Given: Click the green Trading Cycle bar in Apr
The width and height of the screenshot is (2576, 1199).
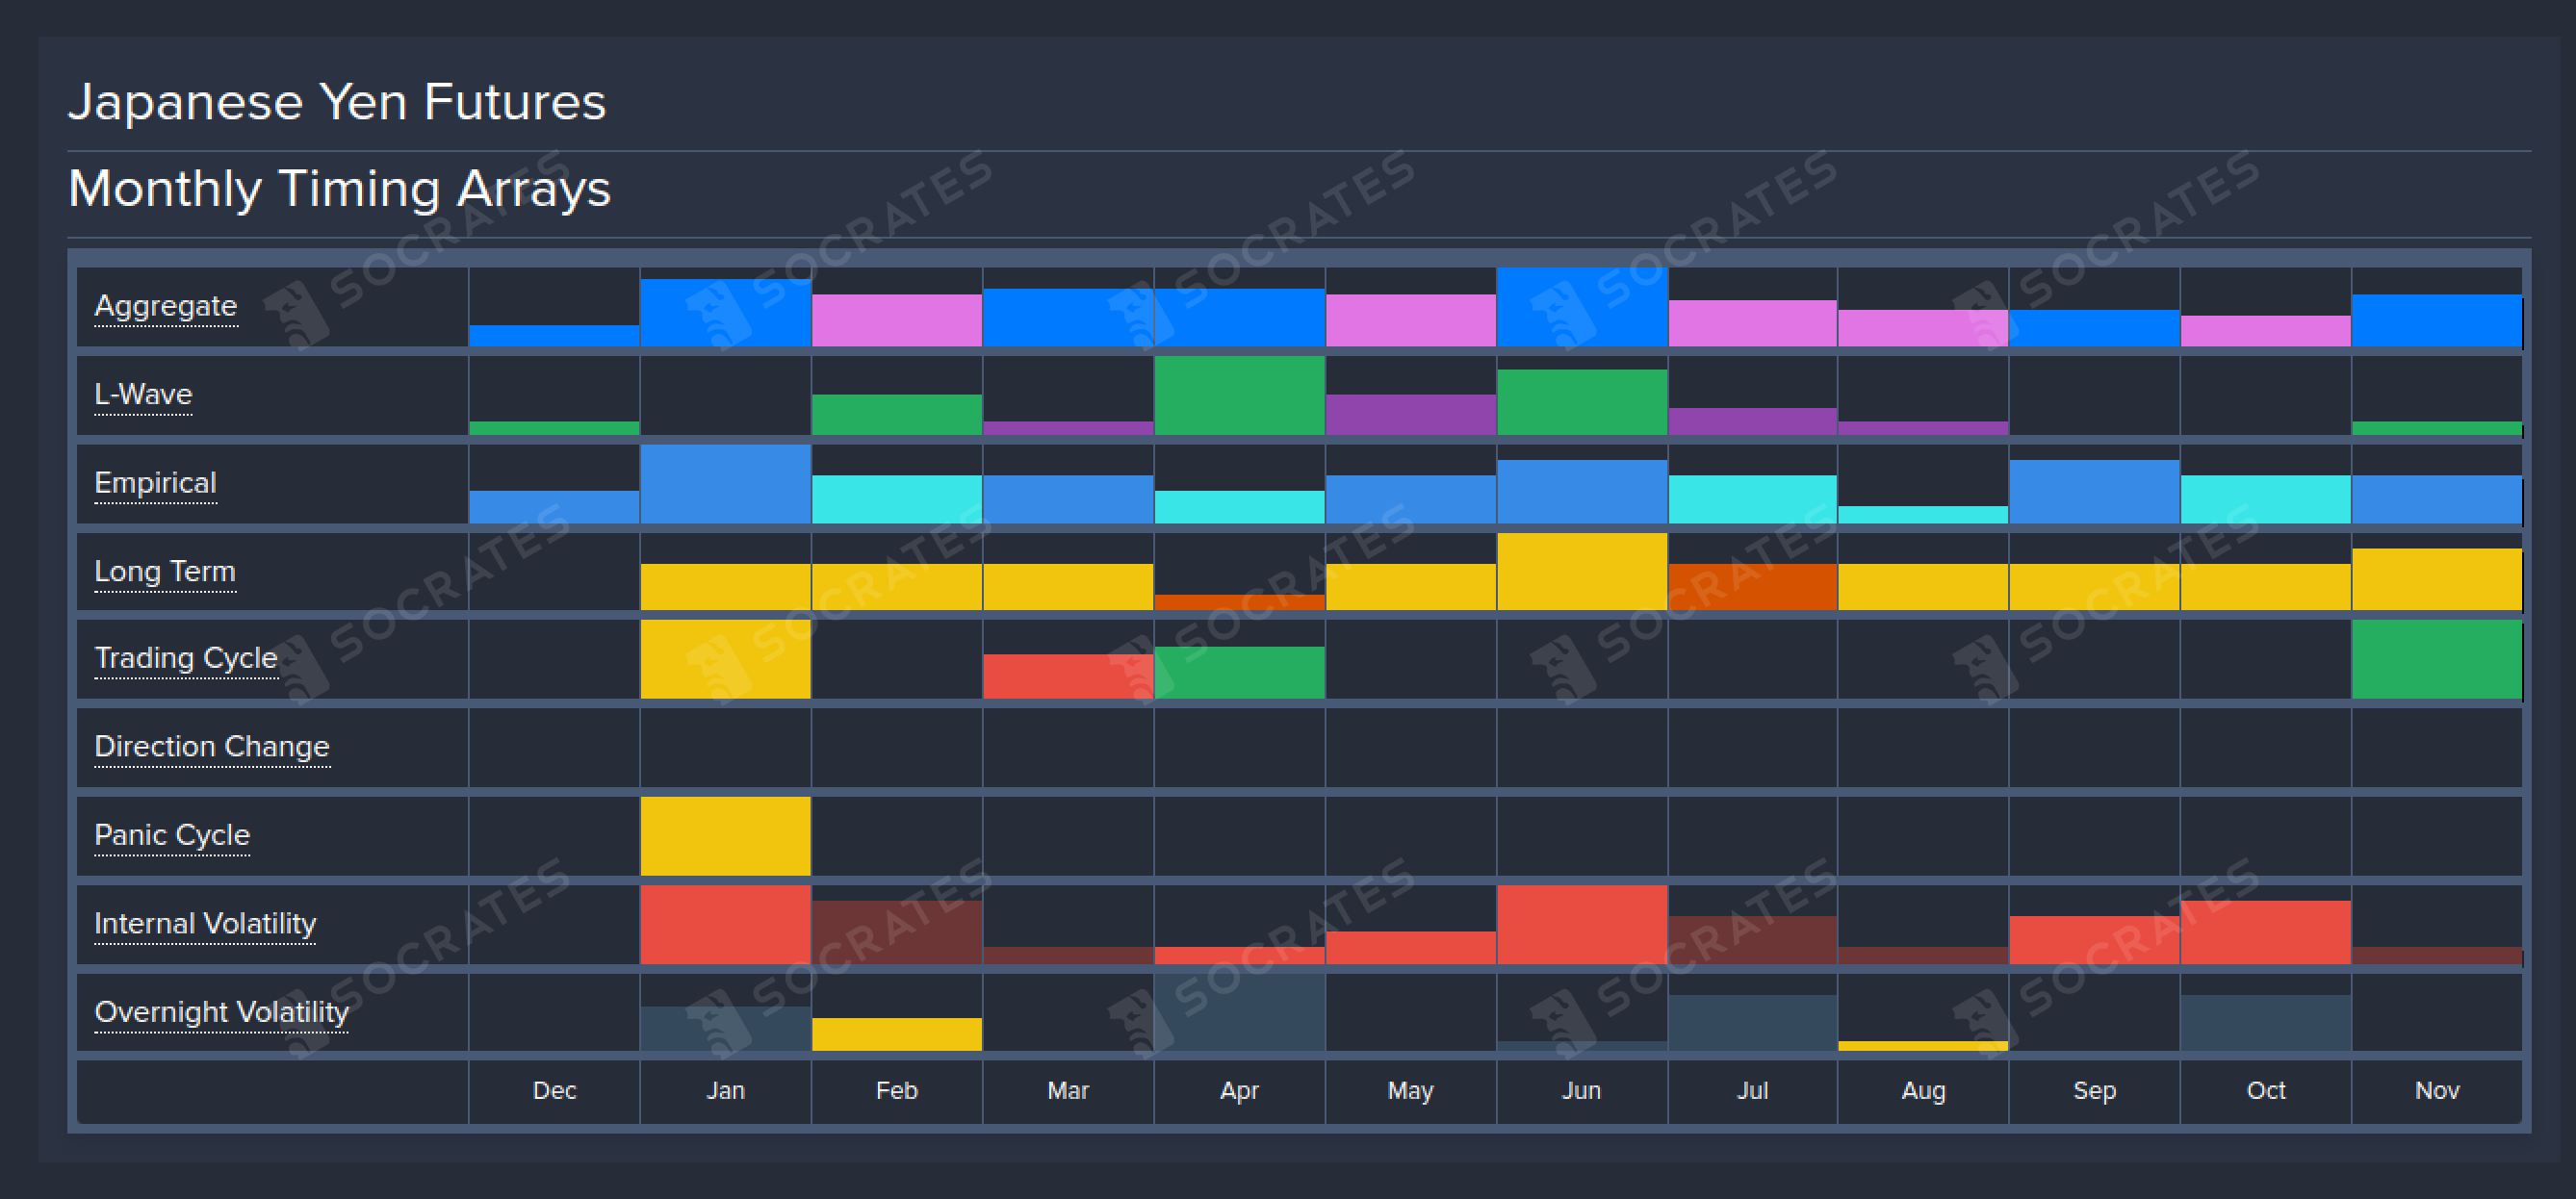Looking at the screenshot, I should (x=1239, y=672).
